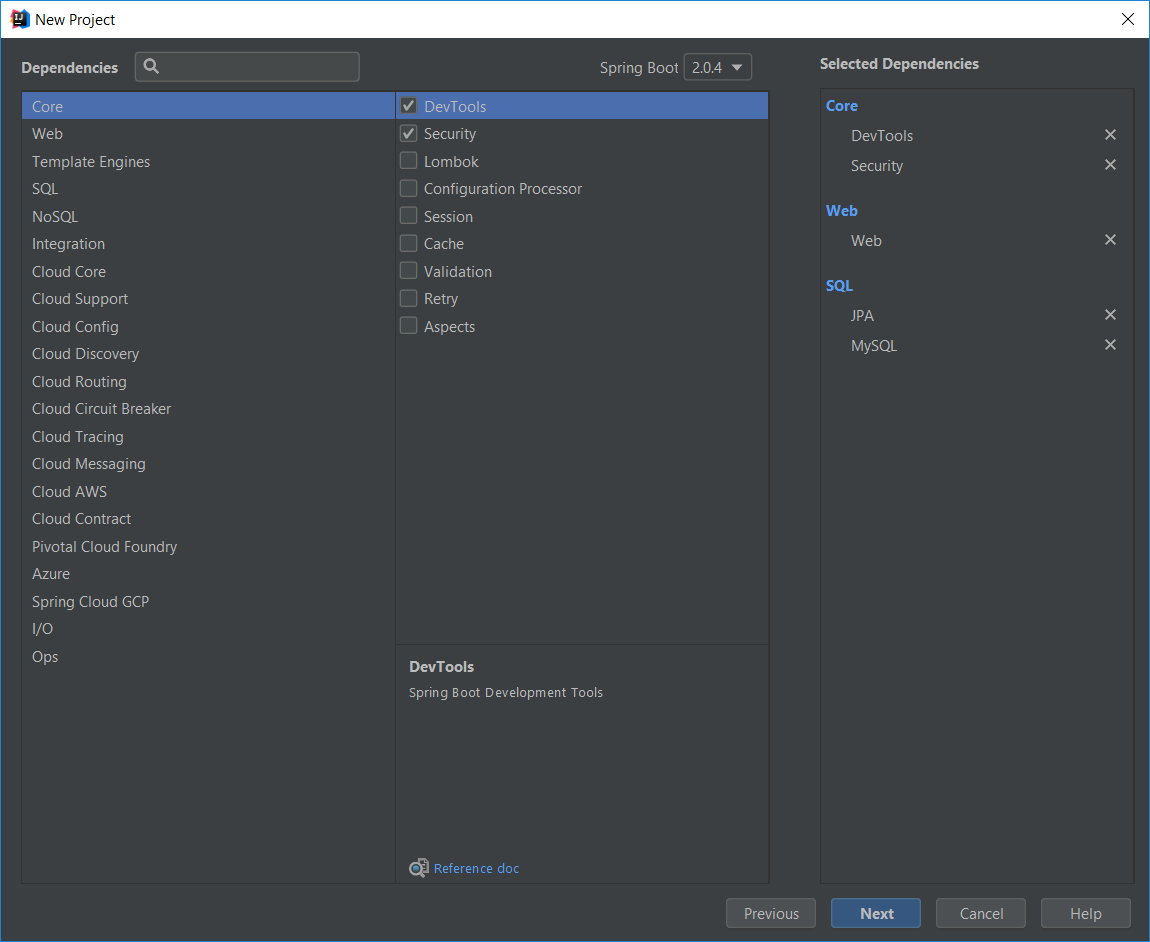The width and height of the screenshot is (1150, 942).
Task: Open the Cloud AWS category
Action: (x=208, y=492)
